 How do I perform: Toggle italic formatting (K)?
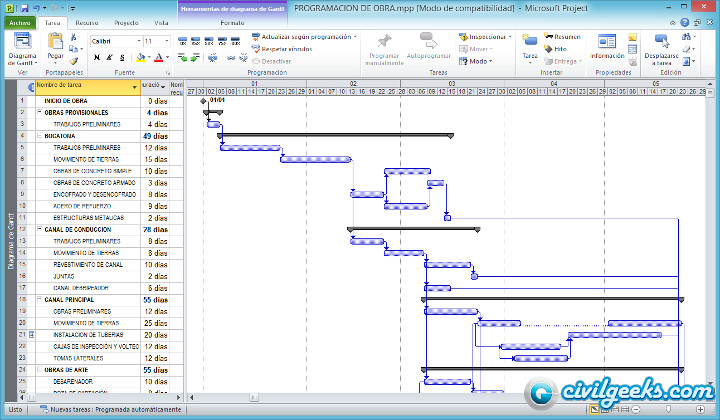[x=109, y=57]
